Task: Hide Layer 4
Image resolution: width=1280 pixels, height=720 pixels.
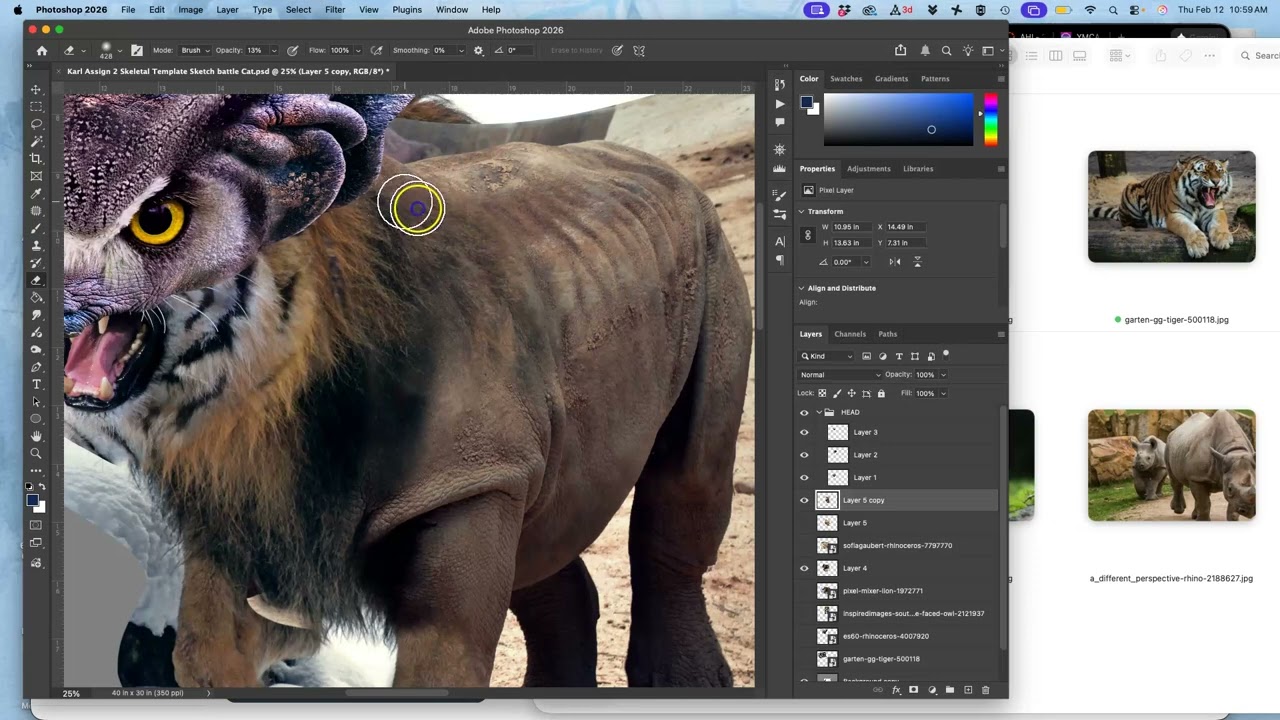Action: [x=804, y=568]
